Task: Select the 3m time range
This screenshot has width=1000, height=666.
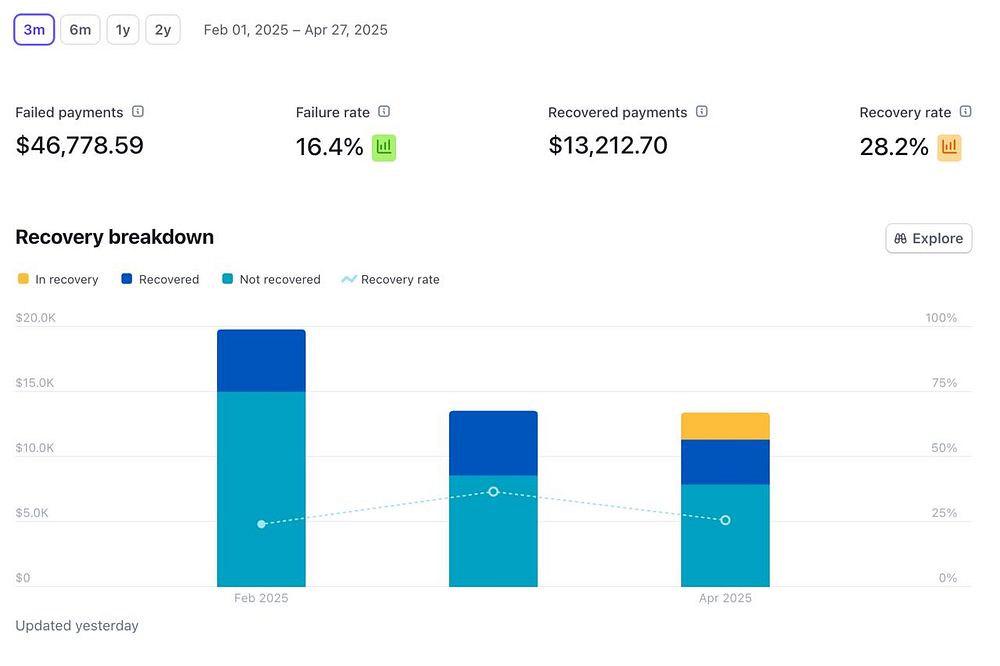Action: [34, 30]
